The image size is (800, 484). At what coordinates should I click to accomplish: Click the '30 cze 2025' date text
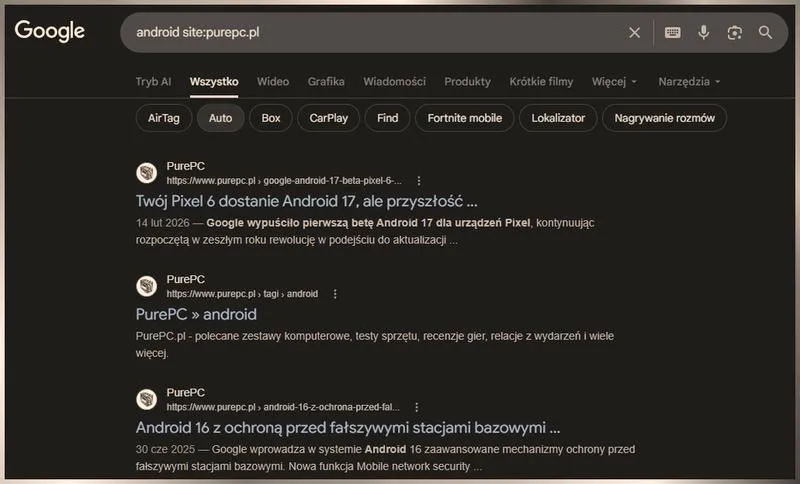pos(165,449)
